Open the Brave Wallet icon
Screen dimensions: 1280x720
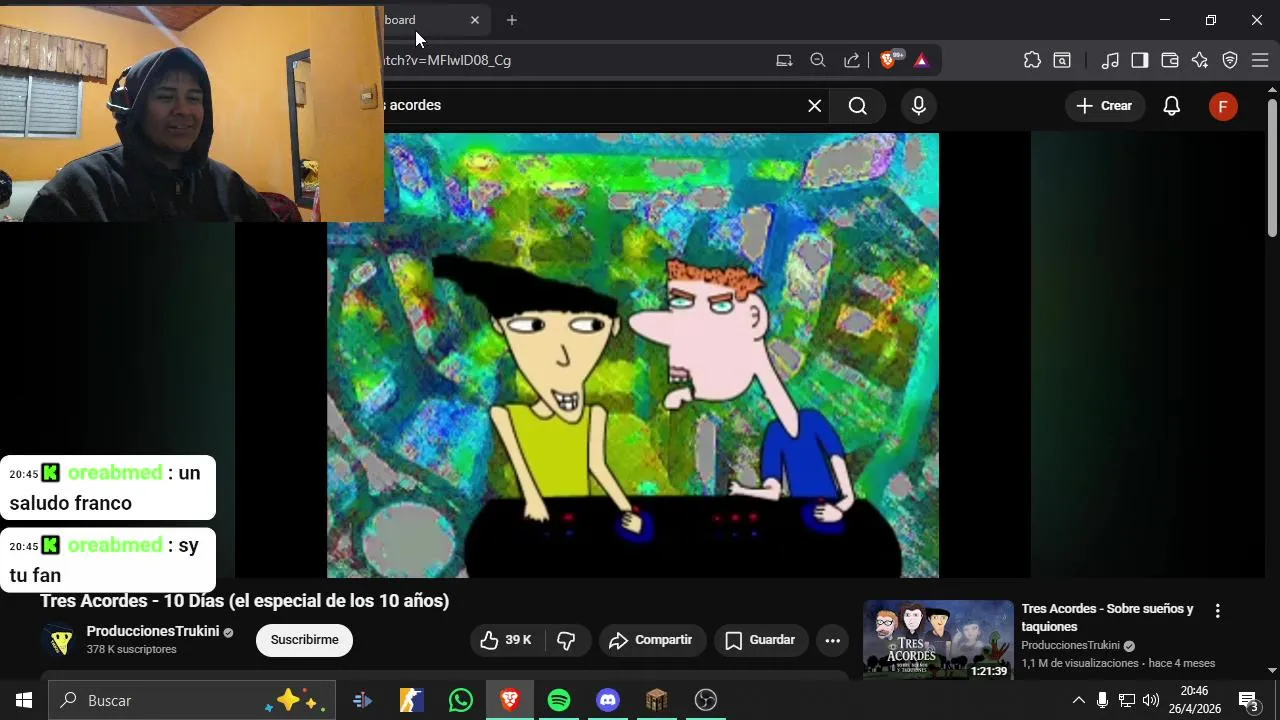1170,60
